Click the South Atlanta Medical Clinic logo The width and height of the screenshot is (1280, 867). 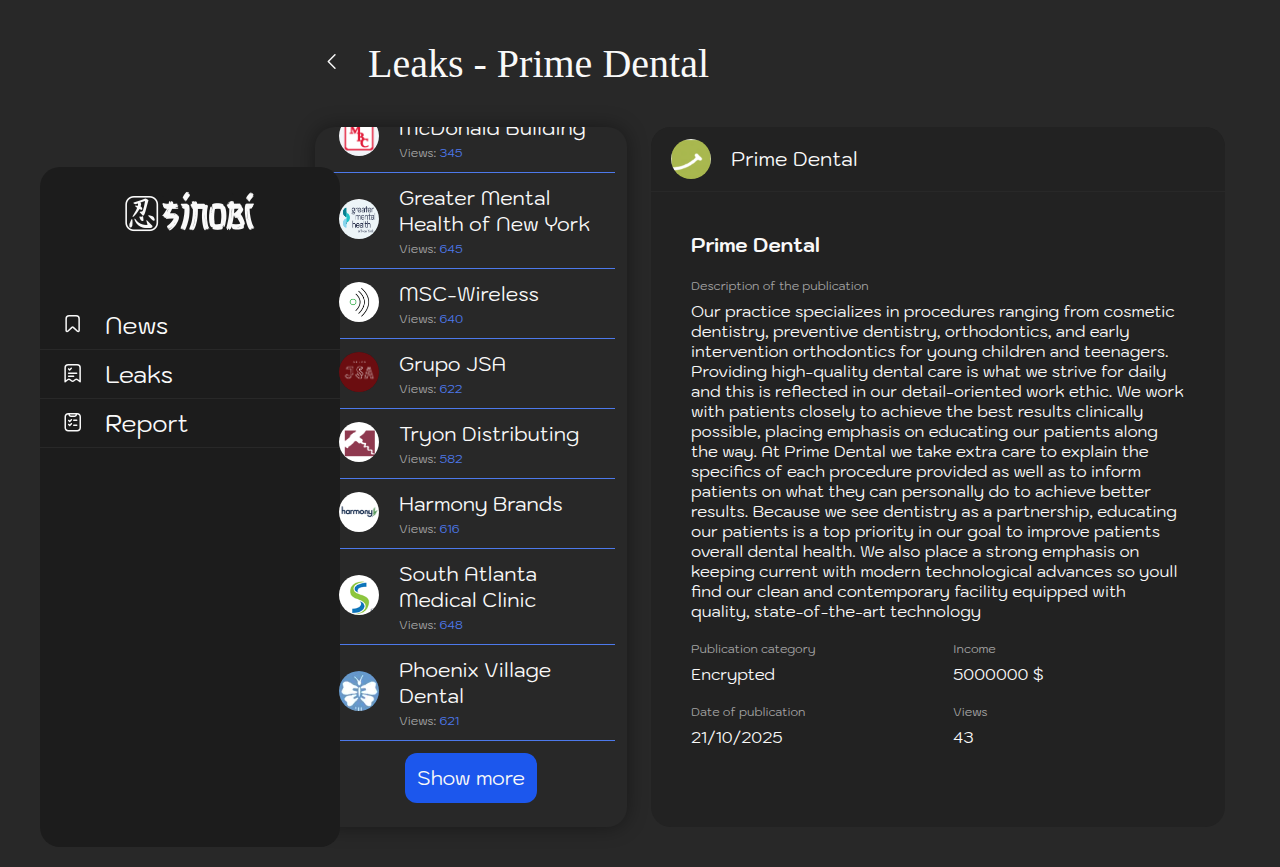(359, 595)
